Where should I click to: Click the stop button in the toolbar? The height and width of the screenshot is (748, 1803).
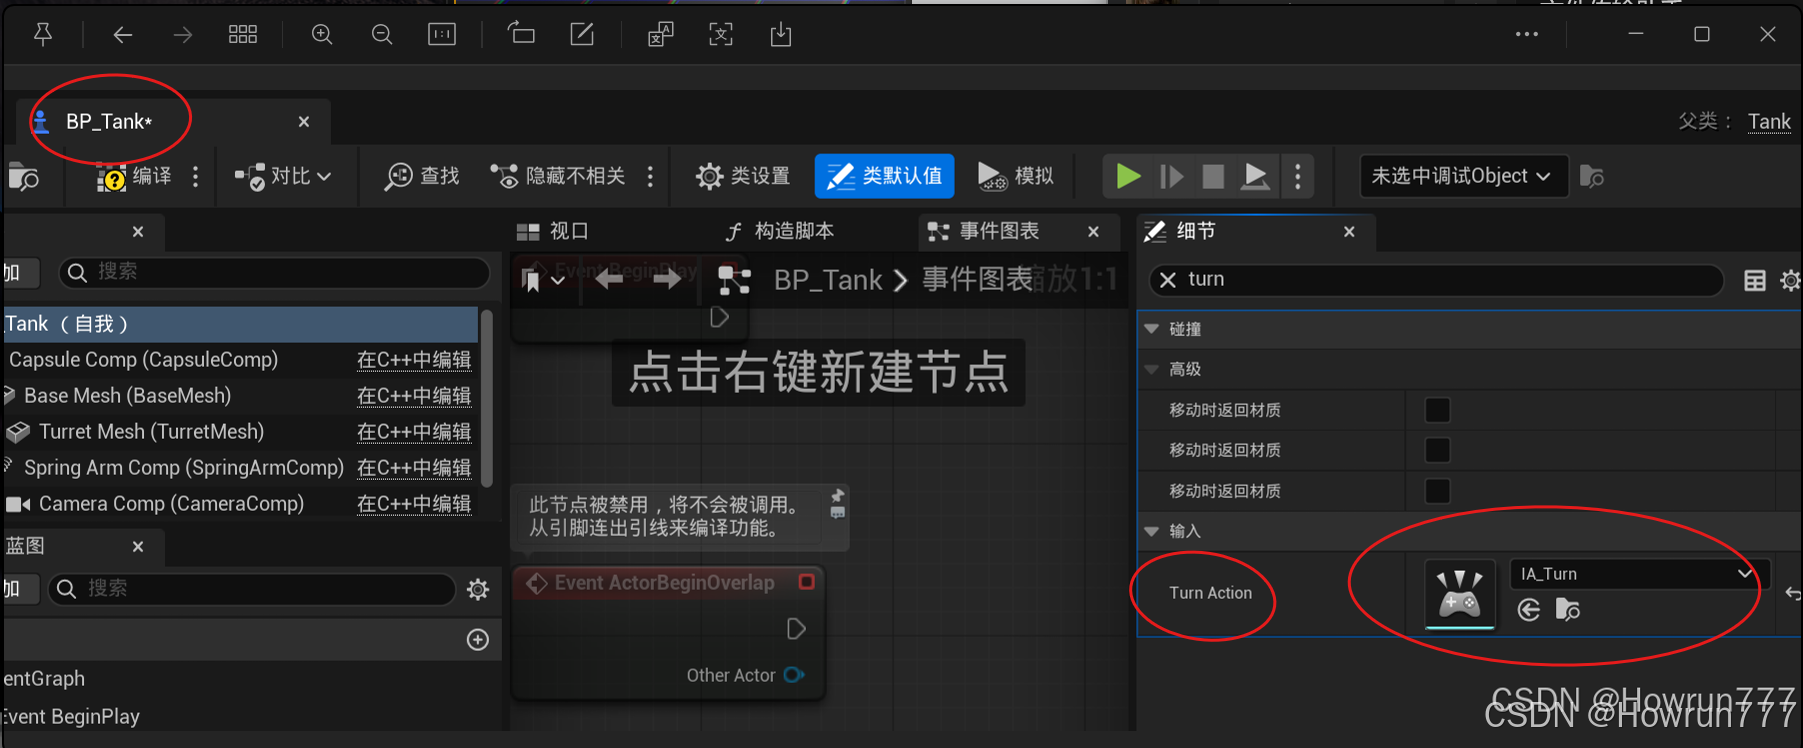1213,177
